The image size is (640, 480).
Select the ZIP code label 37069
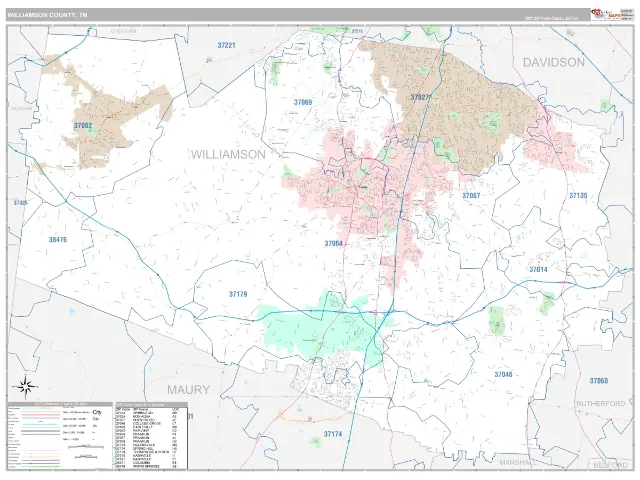point(303,102)
